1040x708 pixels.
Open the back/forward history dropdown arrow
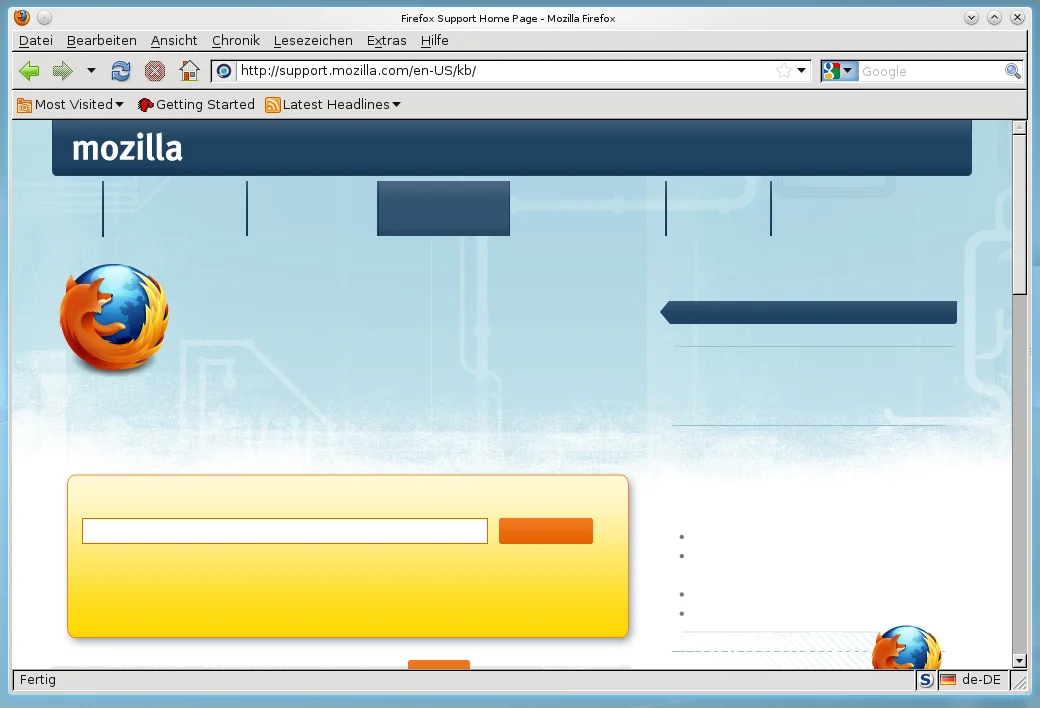click(91, 71)
